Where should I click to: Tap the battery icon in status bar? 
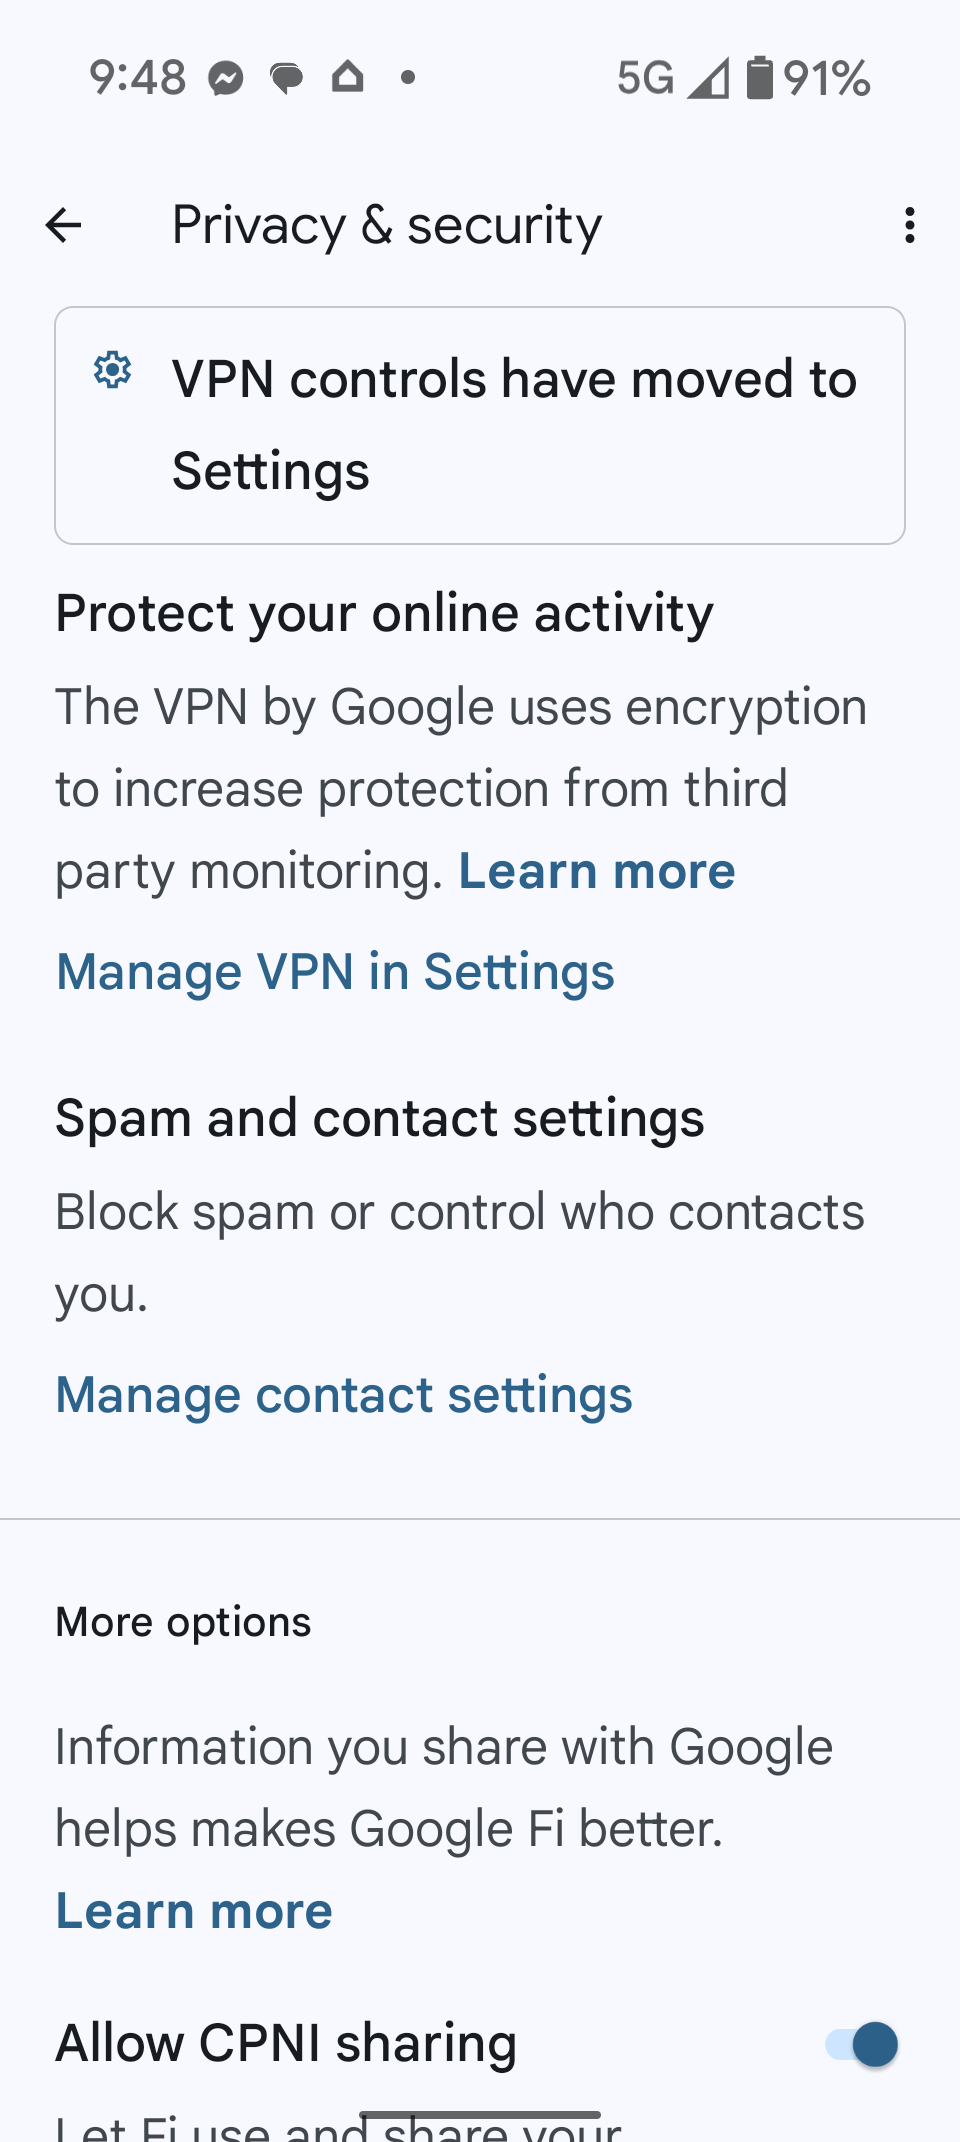tap(760, 78)
